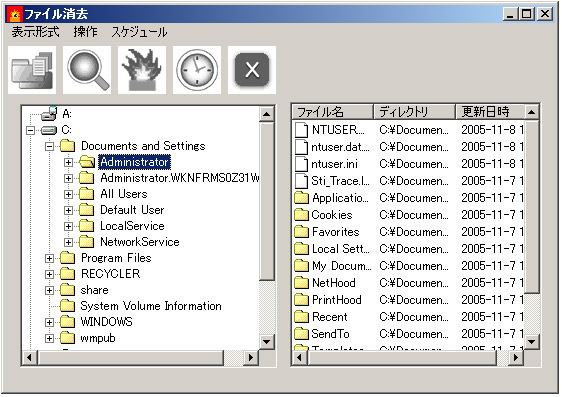Expand the Default User folder node

pyautogui.click(x=68, y=210)
